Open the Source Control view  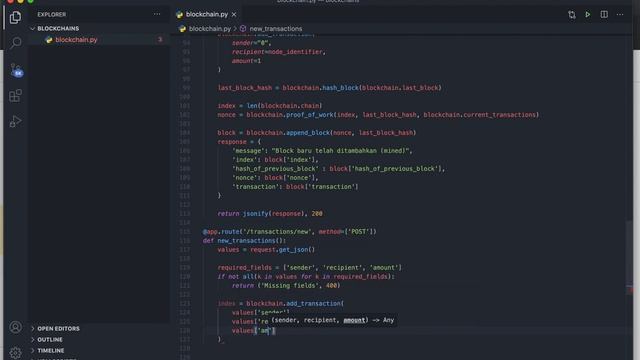pos(16,70)
